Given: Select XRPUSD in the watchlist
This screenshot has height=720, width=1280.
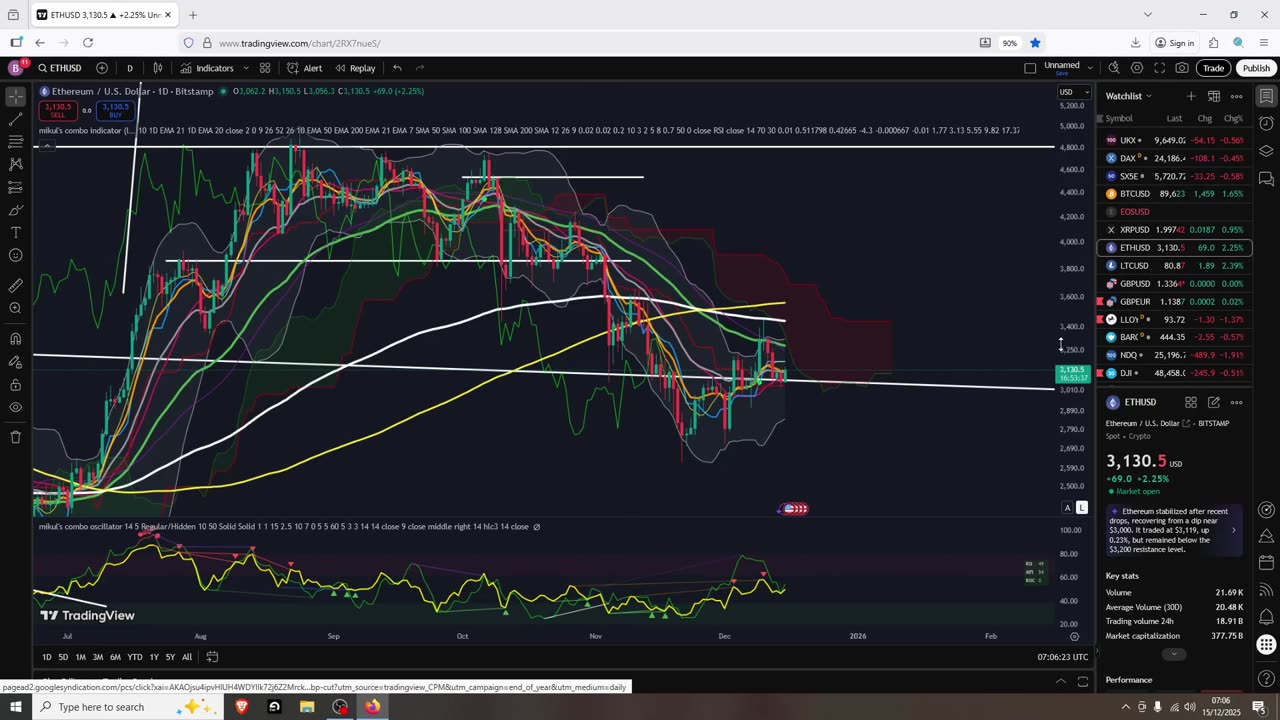Looking at the screenshot, I should coord(1174,230).
